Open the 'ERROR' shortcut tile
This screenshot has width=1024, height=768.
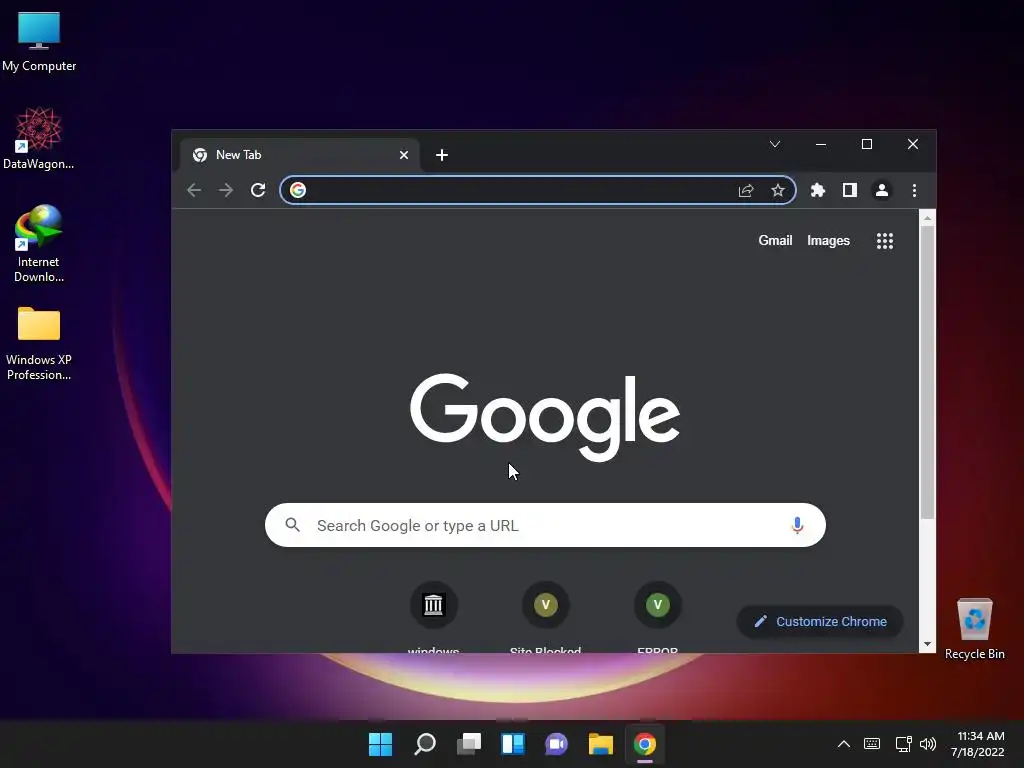click(x=658, y=617)
